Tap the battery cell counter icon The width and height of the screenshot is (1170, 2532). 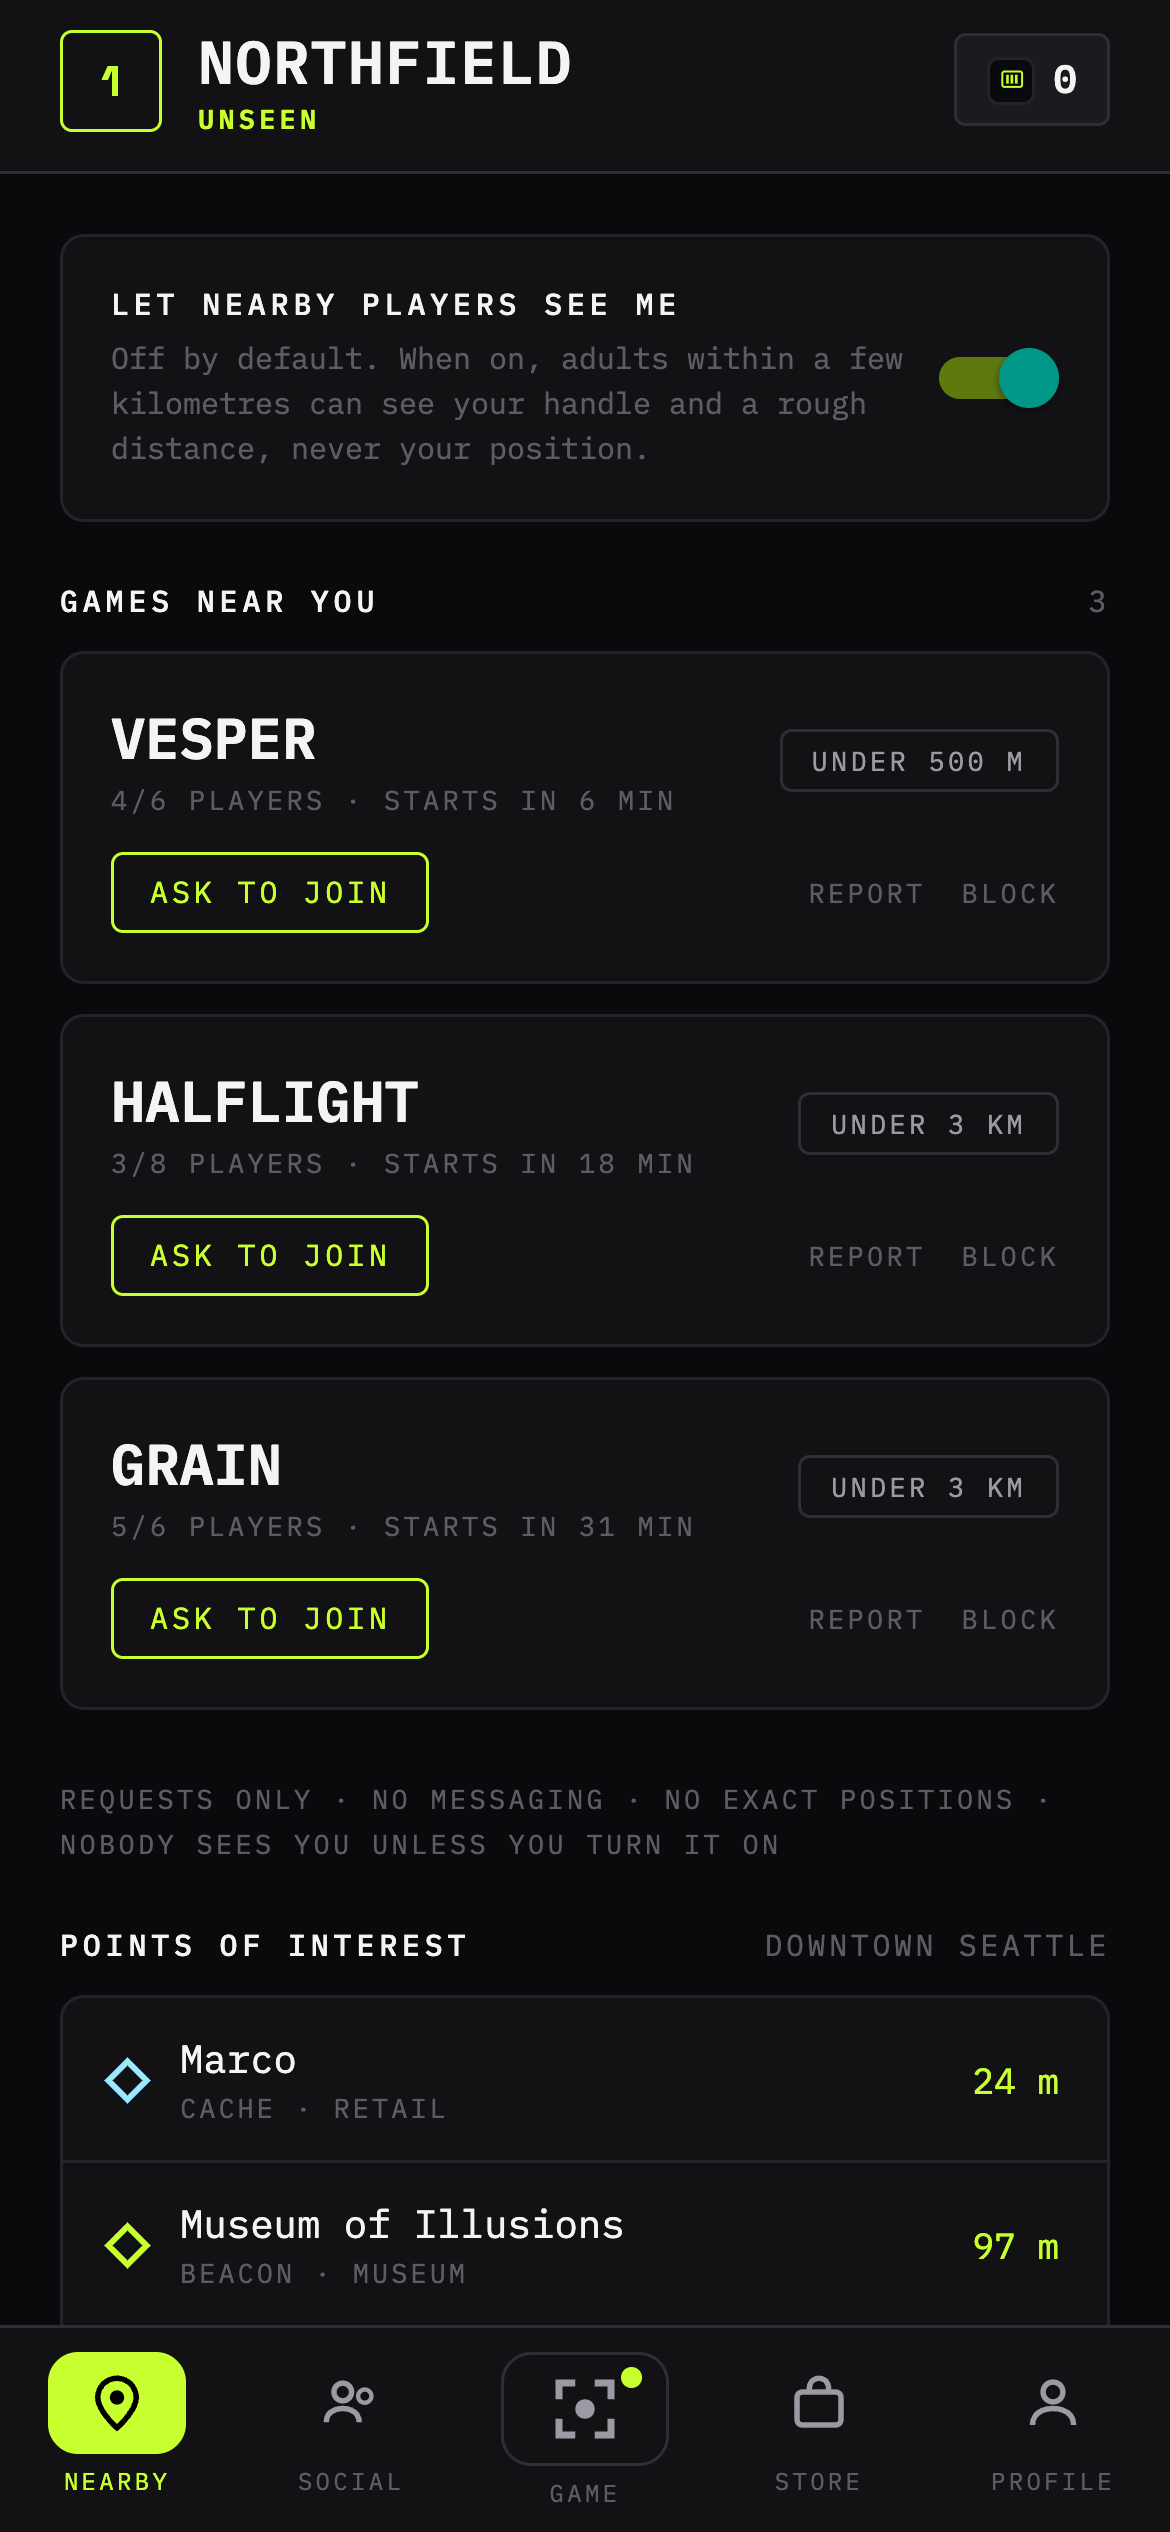1012,80
